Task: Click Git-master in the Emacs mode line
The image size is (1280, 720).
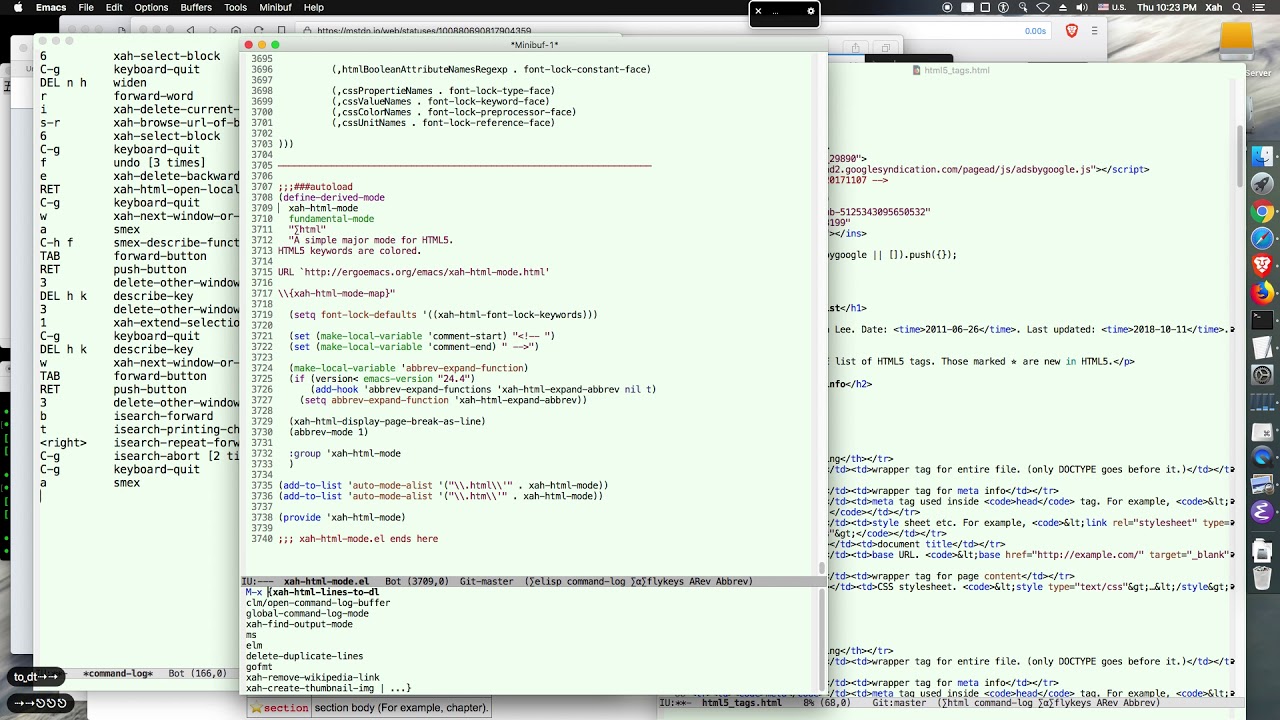Action: coord(486,581)
